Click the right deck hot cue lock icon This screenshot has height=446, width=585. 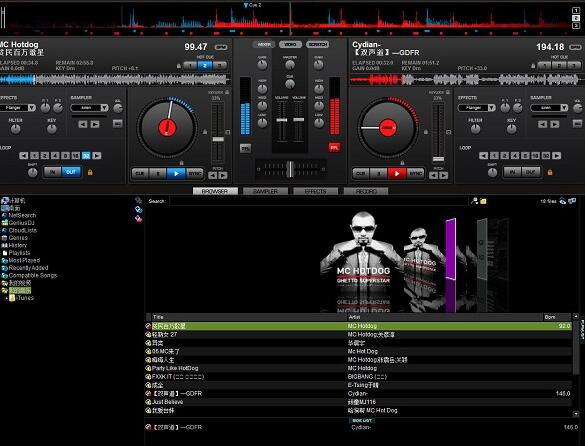pos(533,66)
